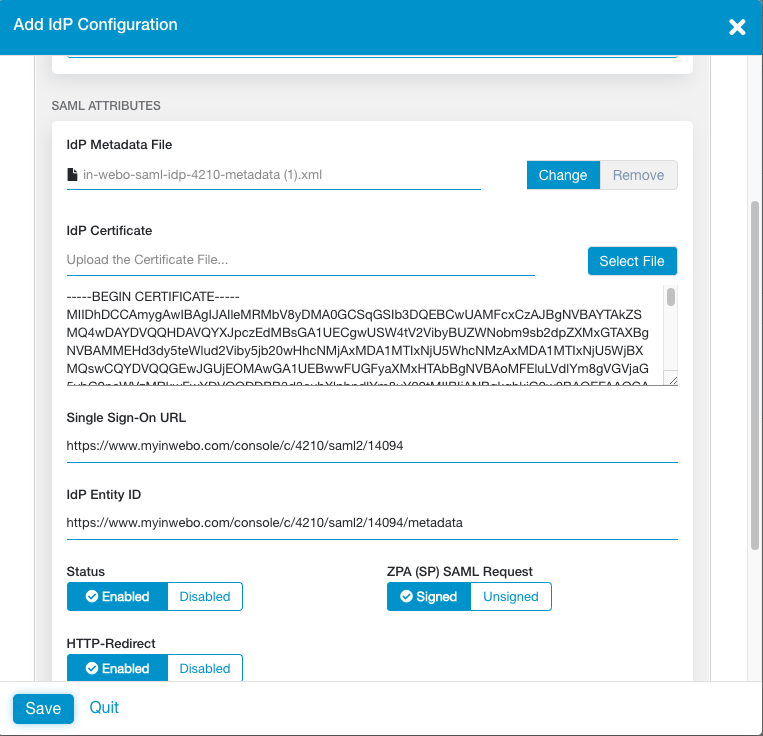Enable HTTP-Redirect option
This screenshot has height=736, width=763.
(x=117, y=668)
